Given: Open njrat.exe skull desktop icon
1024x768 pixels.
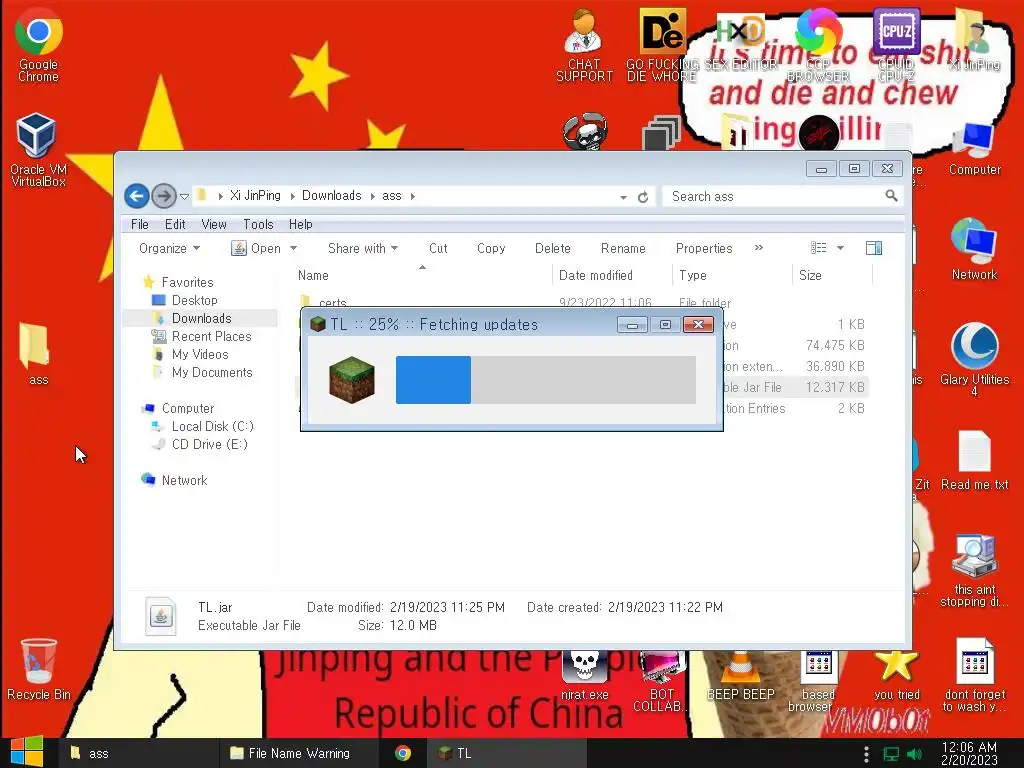Looking at the screenshot, I should 584,675.
